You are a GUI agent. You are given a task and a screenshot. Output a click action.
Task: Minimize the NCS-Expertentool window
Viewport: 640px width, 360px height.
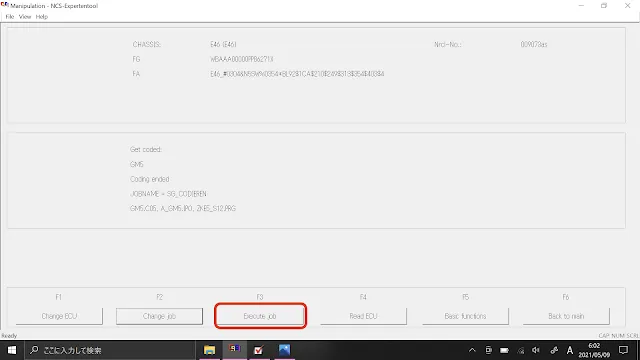[581, 6]
